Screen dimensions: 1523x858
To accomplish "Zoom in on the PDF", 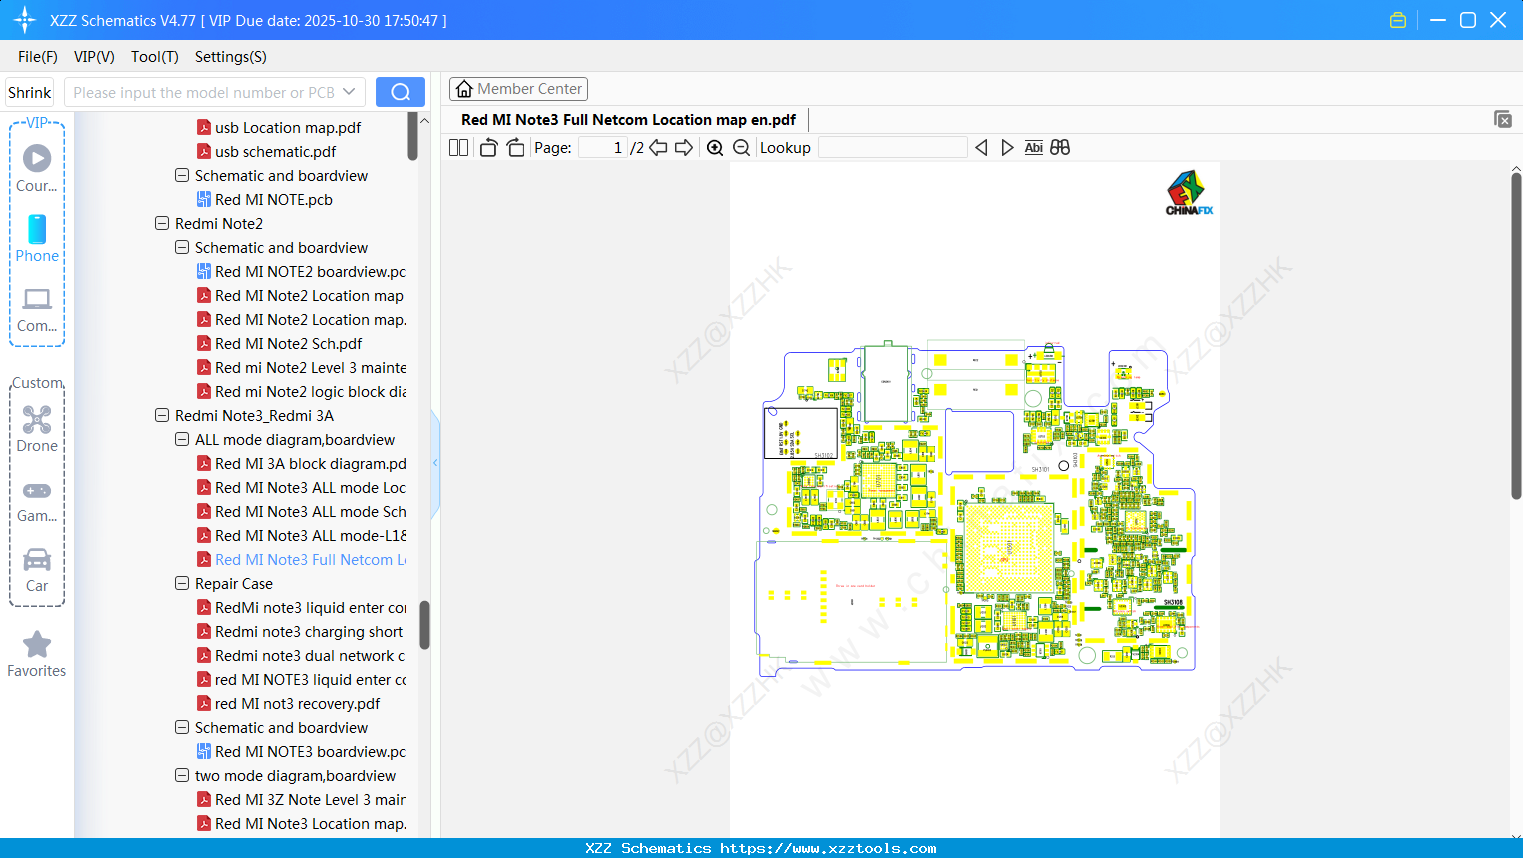I will (715, 148).
